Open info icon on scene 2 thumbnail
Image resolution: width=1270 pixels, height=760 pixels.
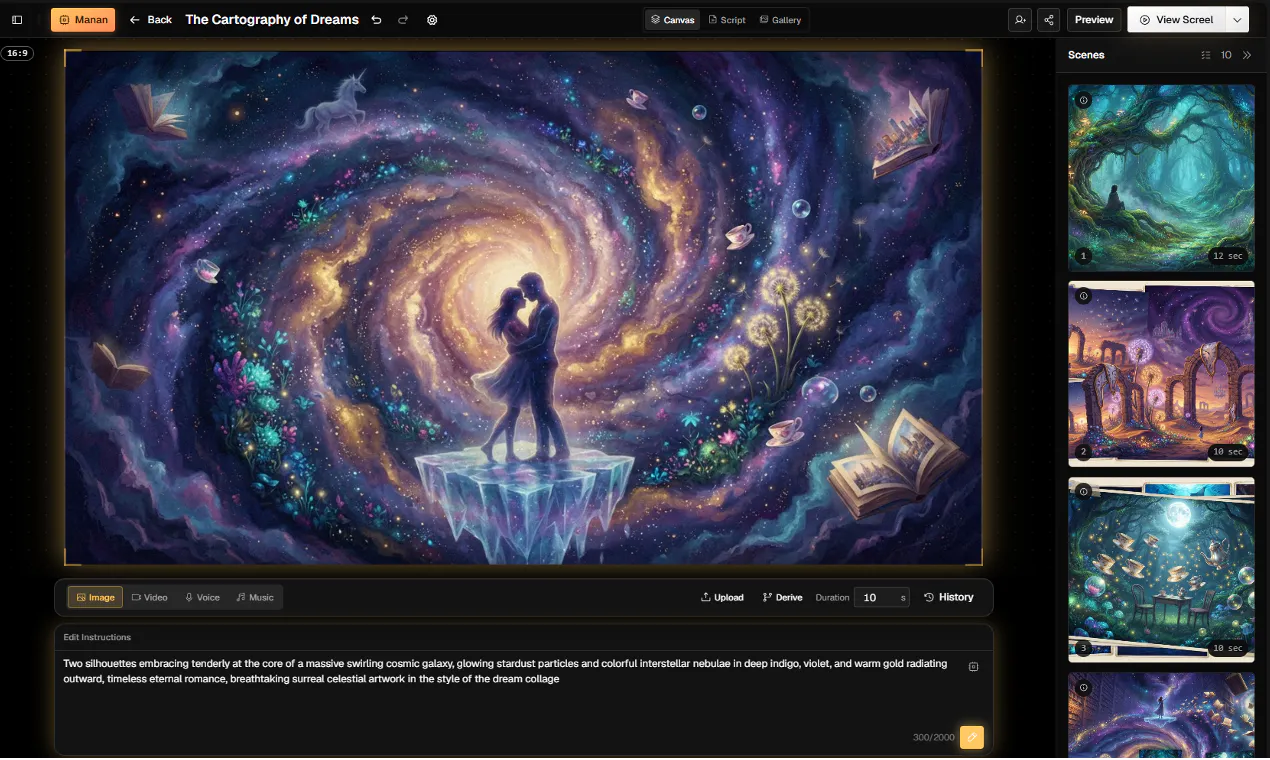(x=1084, y=296)
